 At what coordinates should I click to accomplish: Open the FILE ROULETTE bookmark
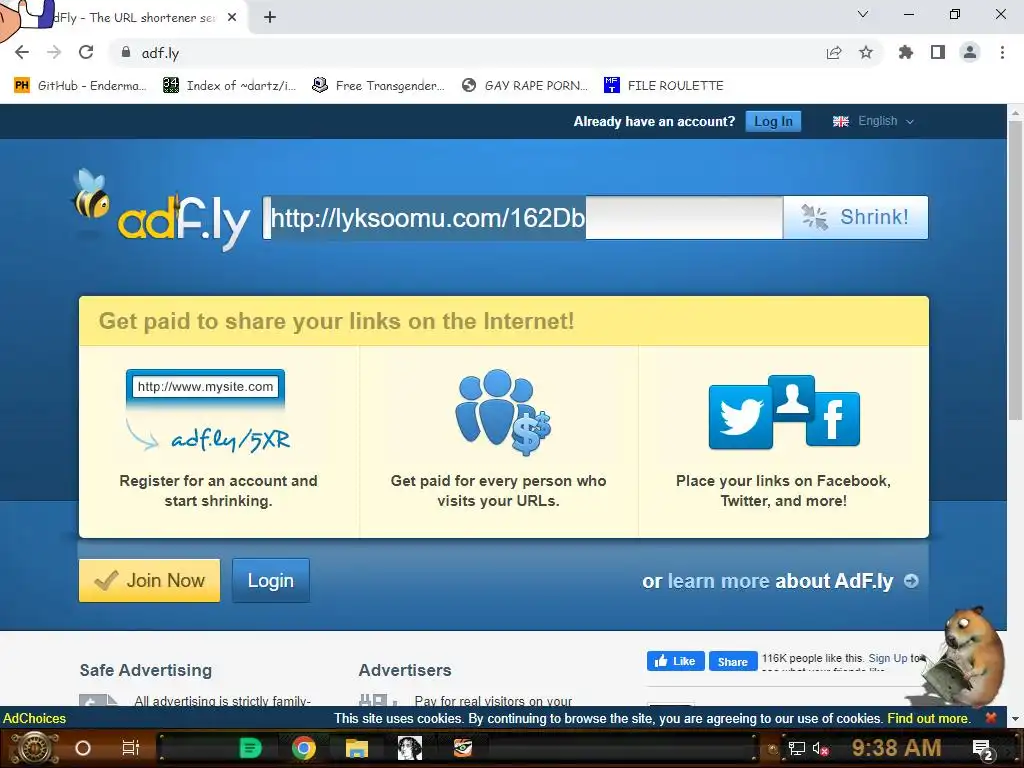[664, 86]
